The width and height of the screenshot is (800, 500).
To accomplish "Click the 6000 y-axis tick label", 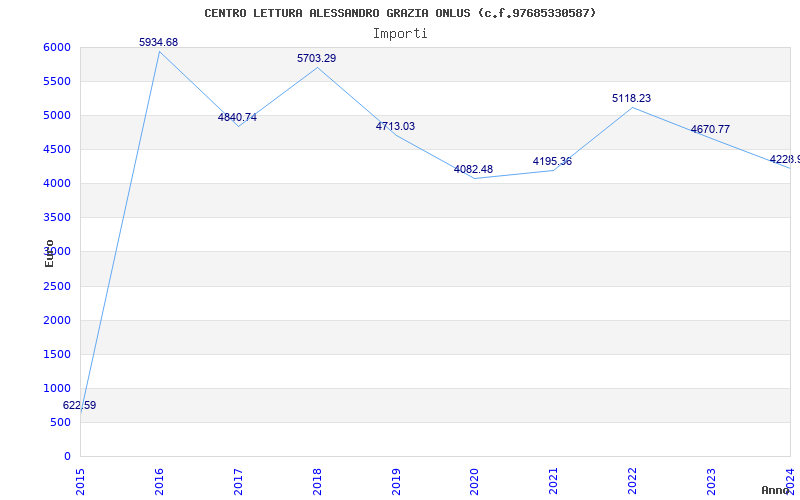I will (57, 47).
